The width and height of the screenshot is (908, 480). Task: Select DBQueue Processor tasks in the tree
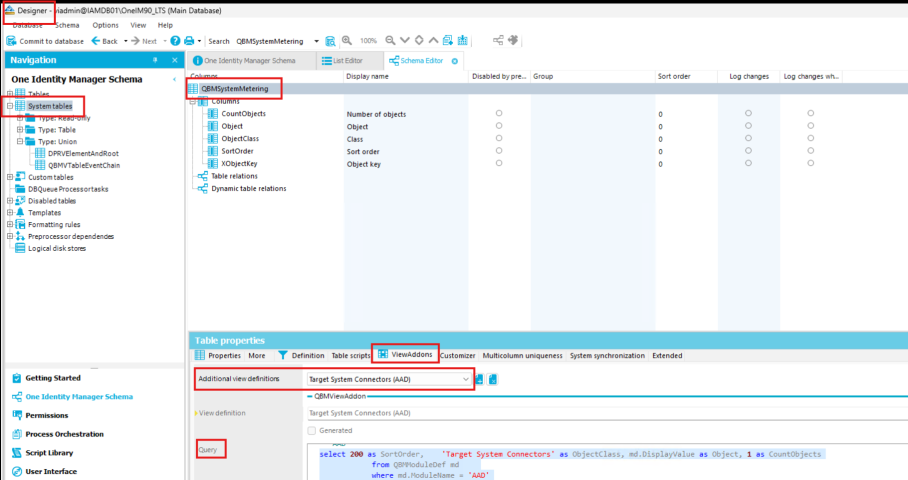(x=68, y=189)
